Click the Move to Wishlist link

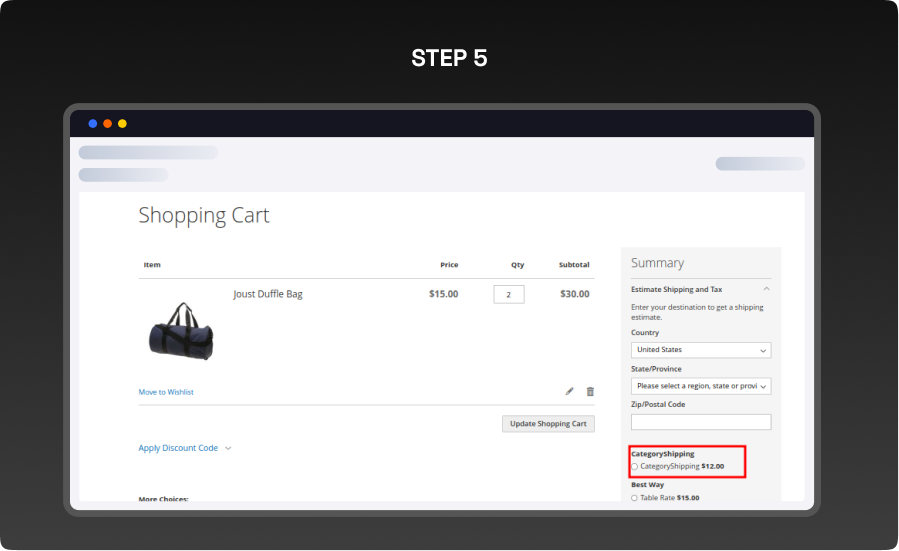click(166, 392)
